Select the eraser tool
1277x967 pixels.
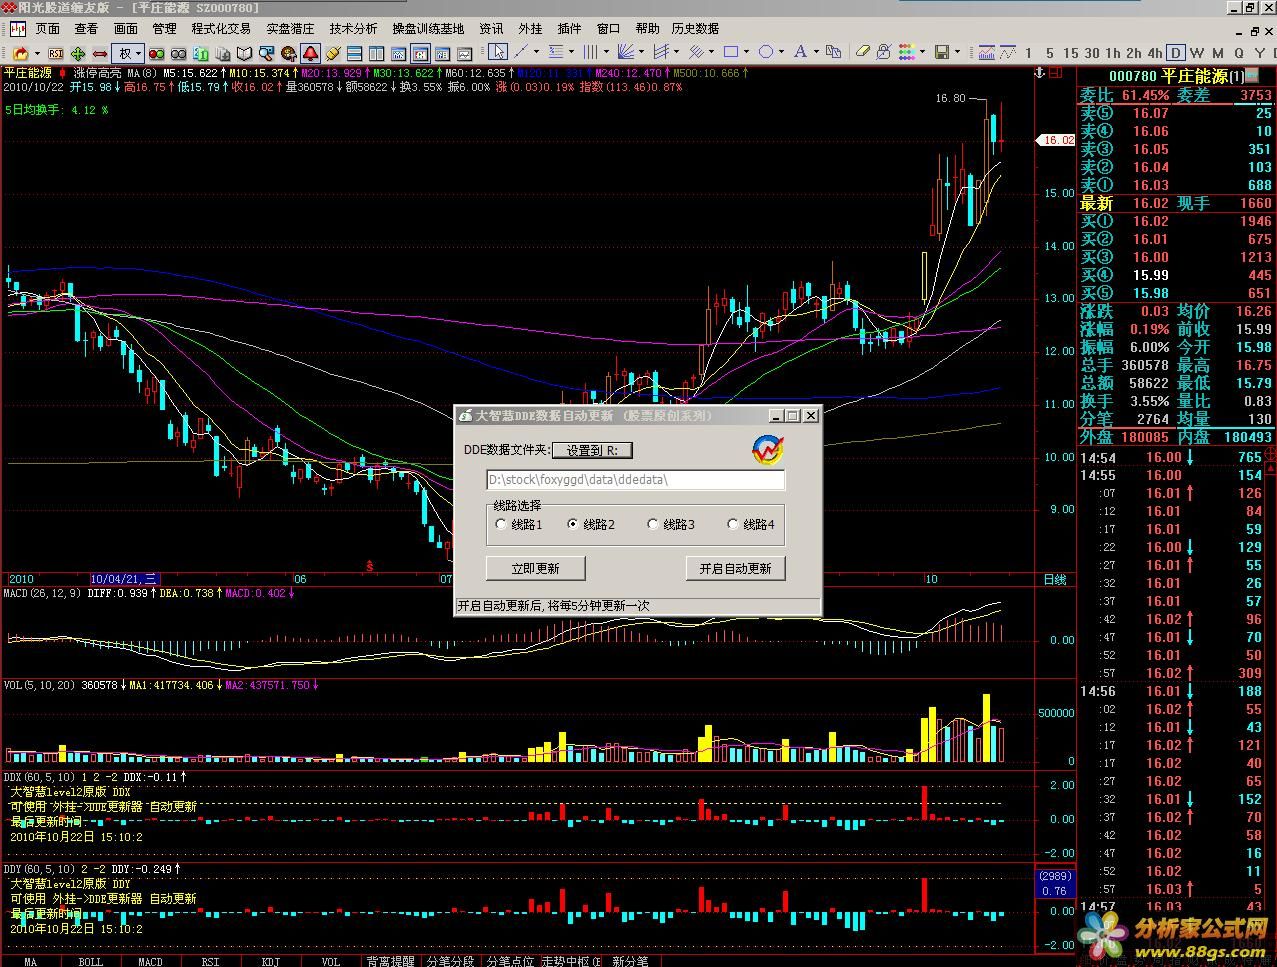tap(863, 52)
